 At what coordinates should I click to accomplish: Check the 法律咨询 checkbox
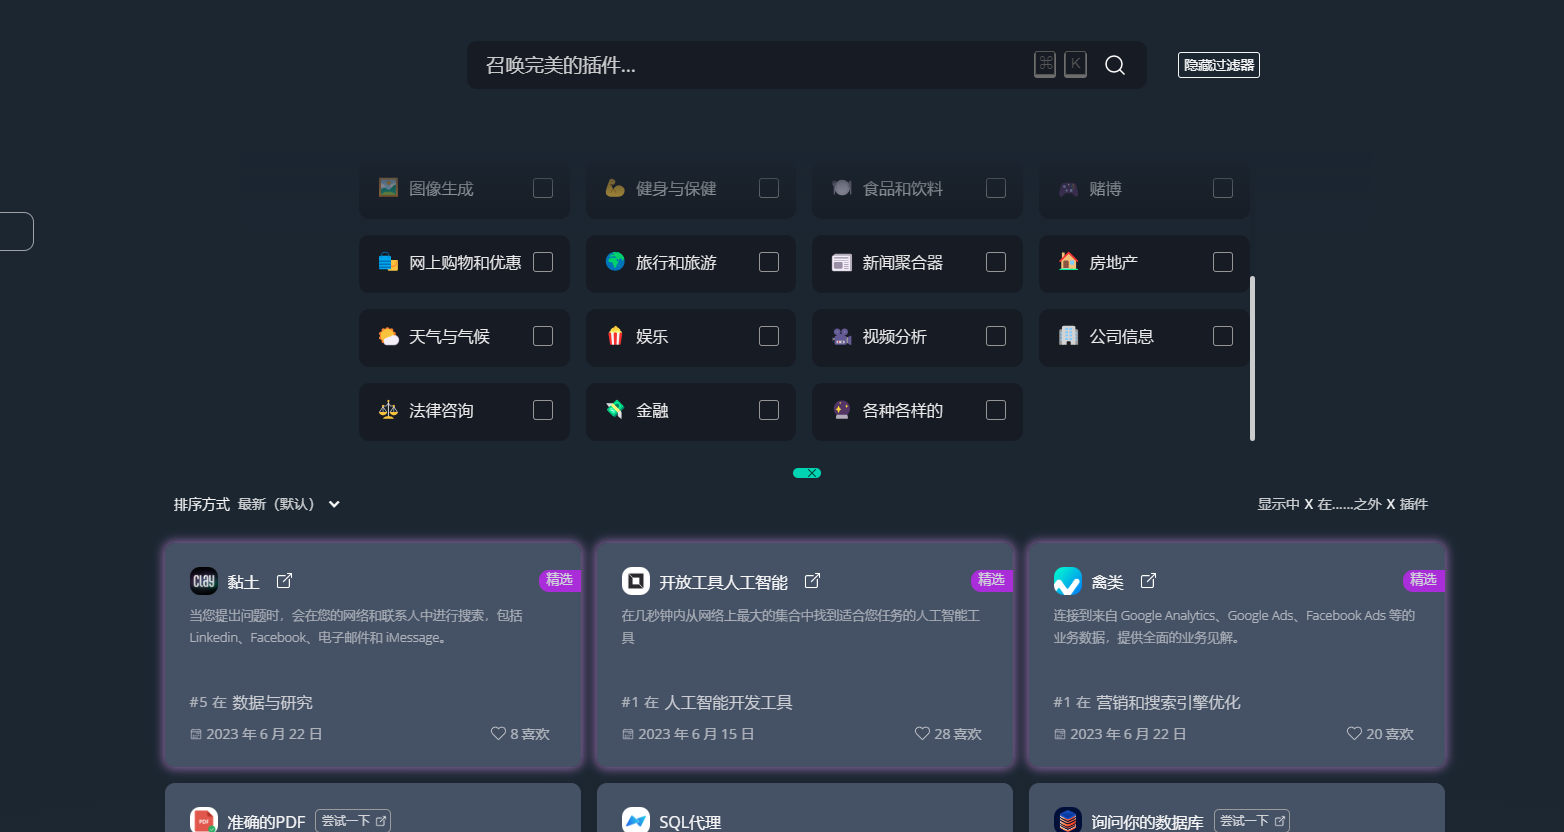543,410
